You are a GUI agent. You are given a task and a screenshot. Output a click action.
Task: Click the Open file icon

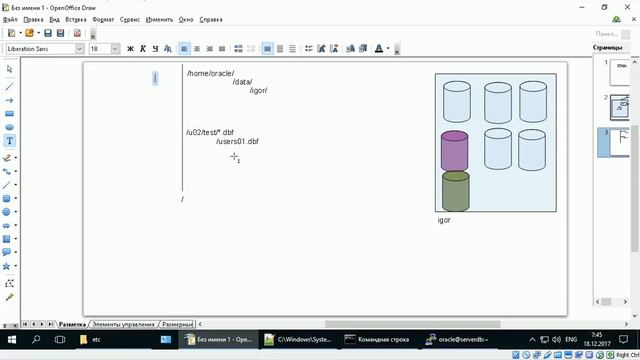click(x=29, y=33)
